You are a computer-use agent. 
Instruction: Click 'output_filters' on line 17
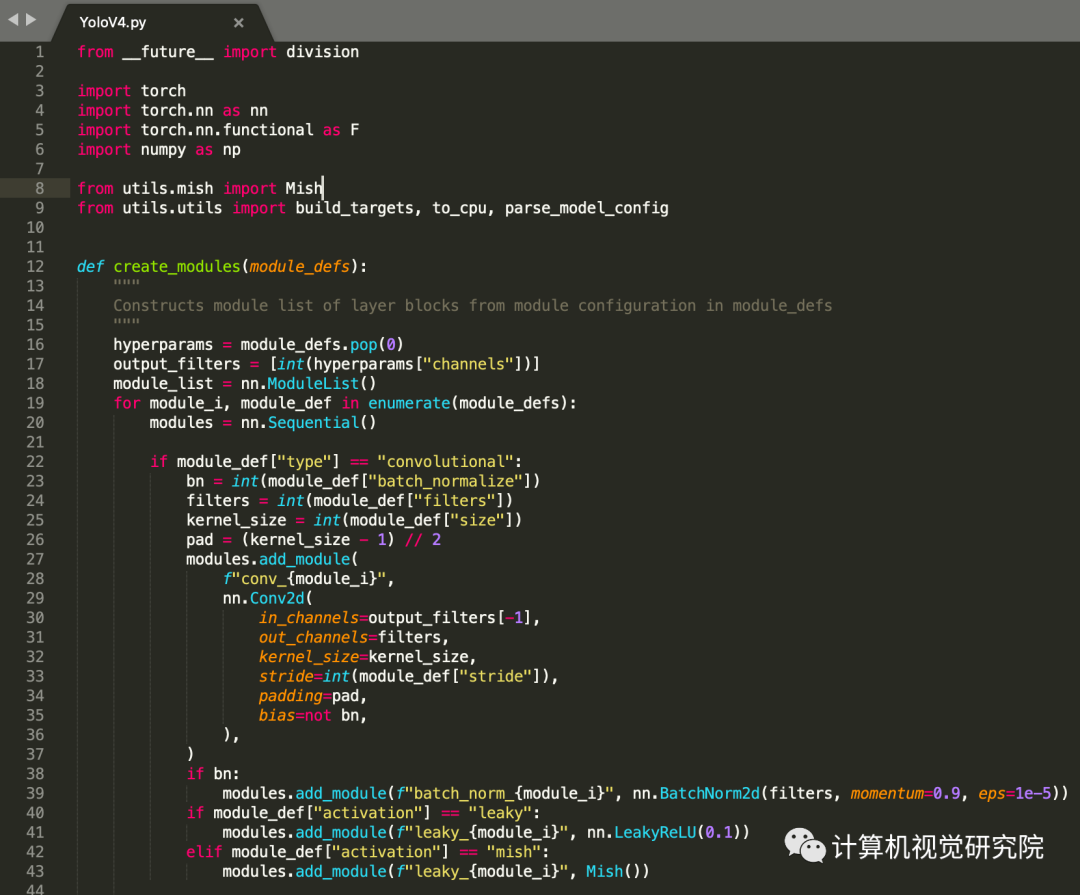(x=177, y=364)
